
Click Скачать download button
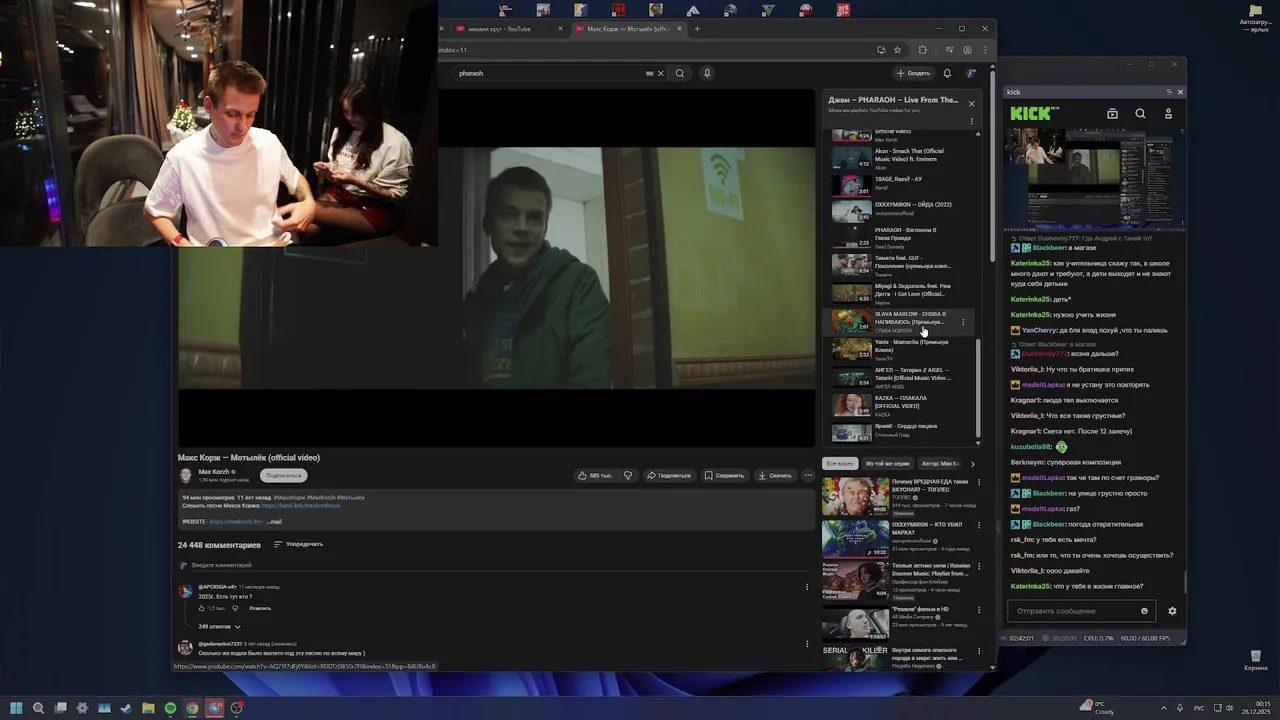pyautogui.click(x=774, y=475)
